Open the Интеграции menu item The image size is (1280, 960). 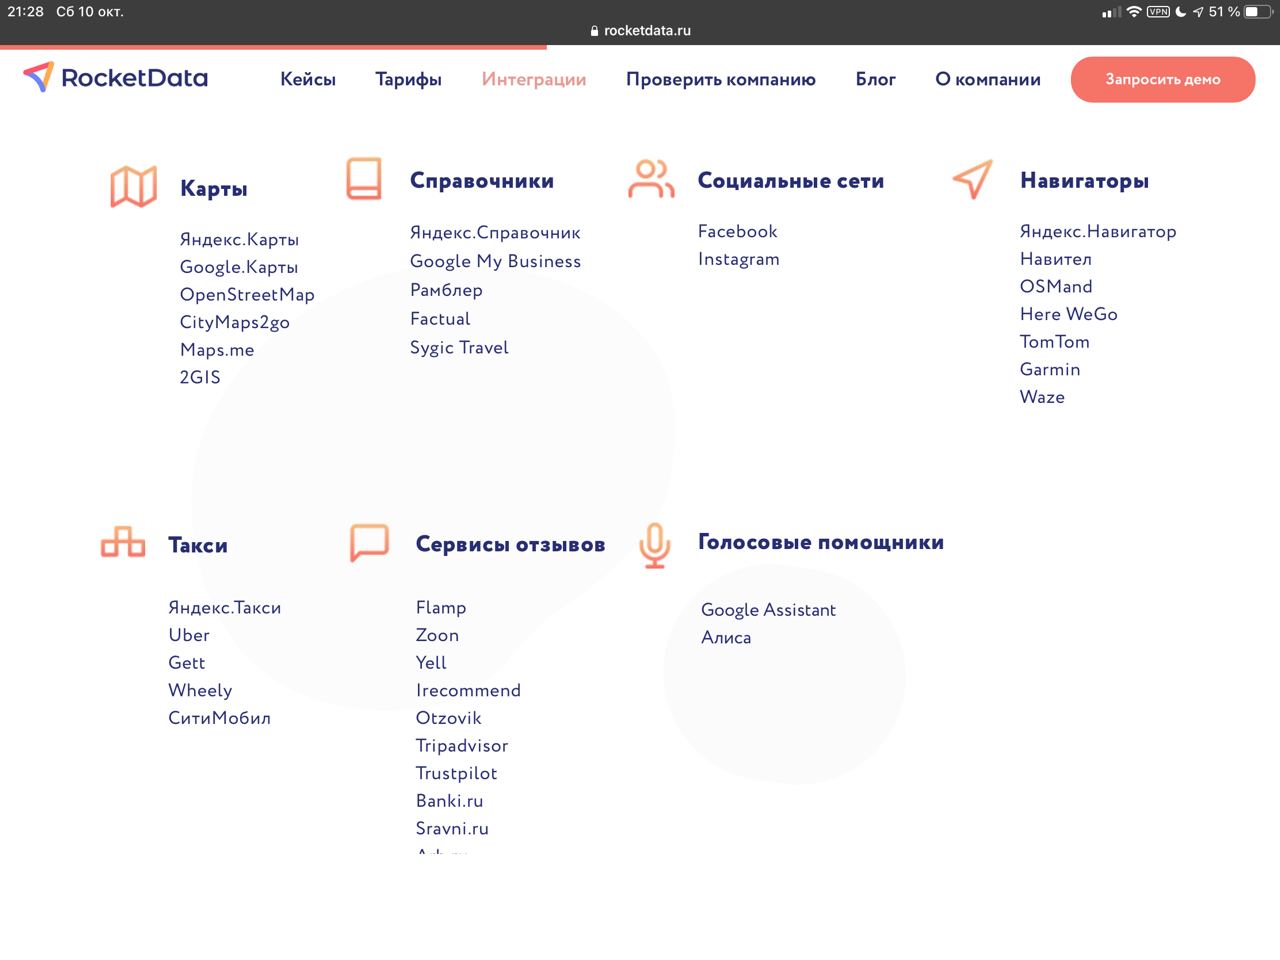[534, 79]
